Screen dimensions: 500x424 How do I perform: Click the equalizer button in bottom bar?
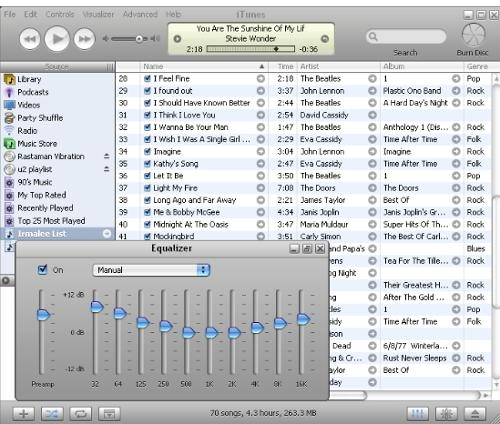pyautogui.click(x=418, y=414)
